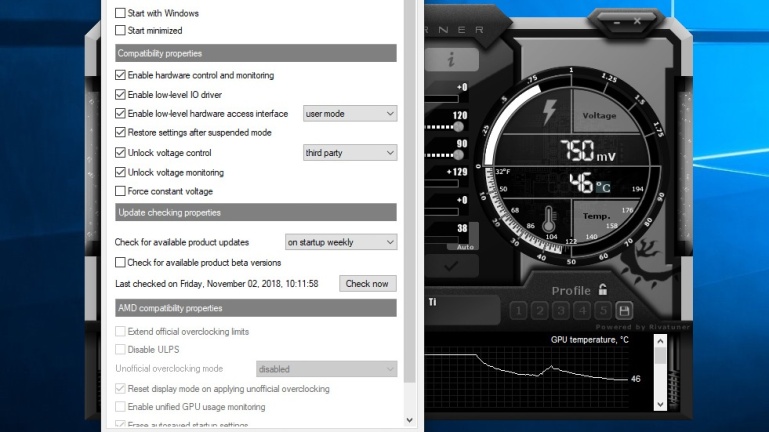
Task: Click the Voltage gauge label
Action: (599, 116)
